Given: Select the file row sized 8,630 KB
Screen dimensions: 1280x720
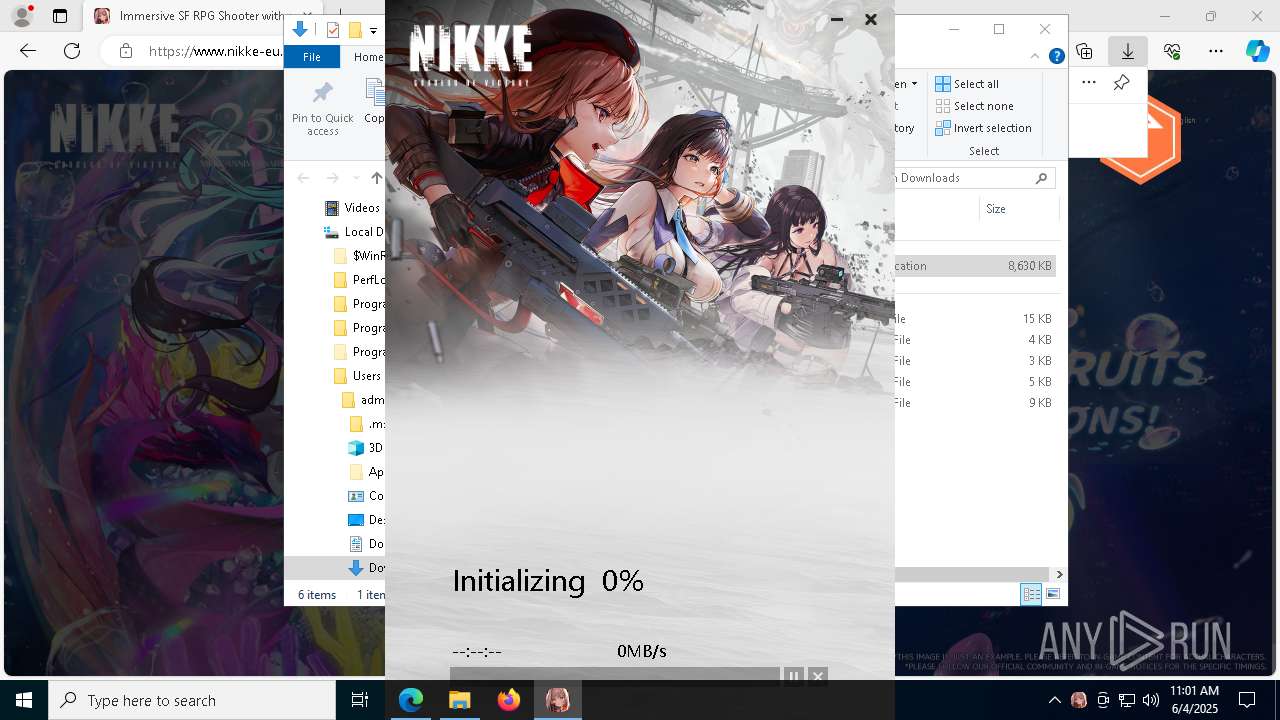Looking at the screenshot, I should pyautogui.click(x=976, y=266).
